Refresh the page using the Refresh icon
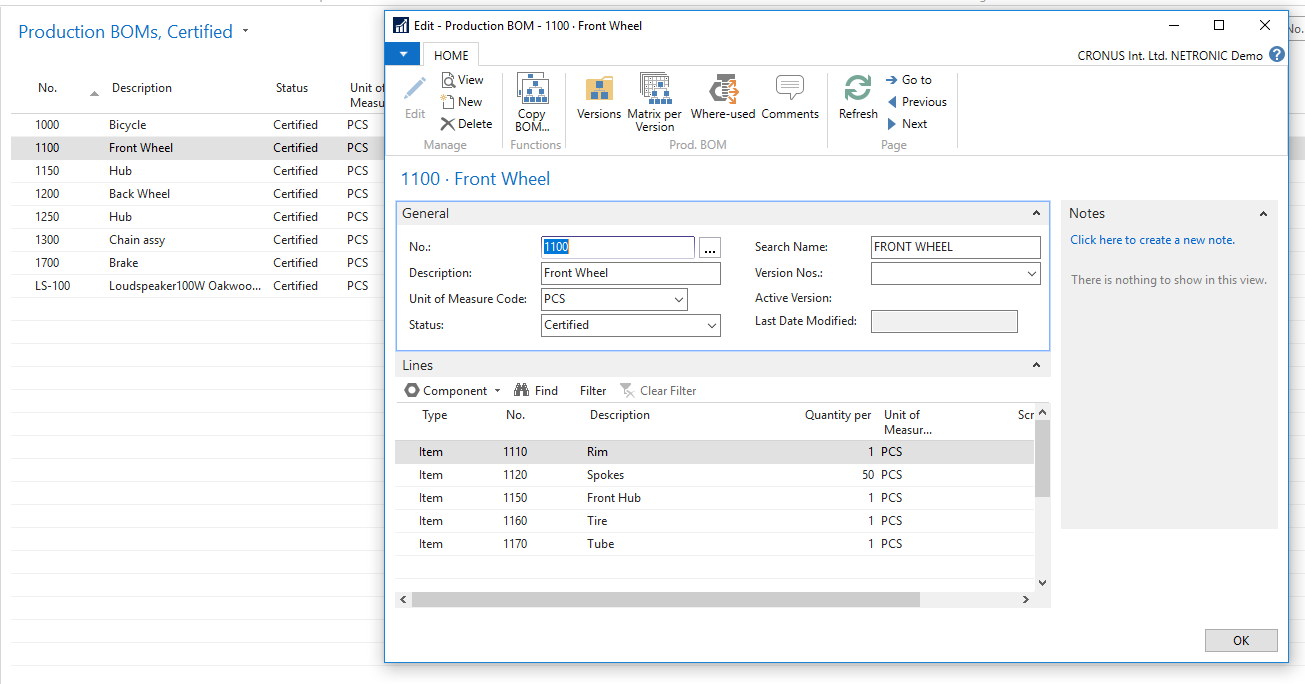The width and height of the screenshot is (1305, 684). pyautogui.click(x=857, y=95)
